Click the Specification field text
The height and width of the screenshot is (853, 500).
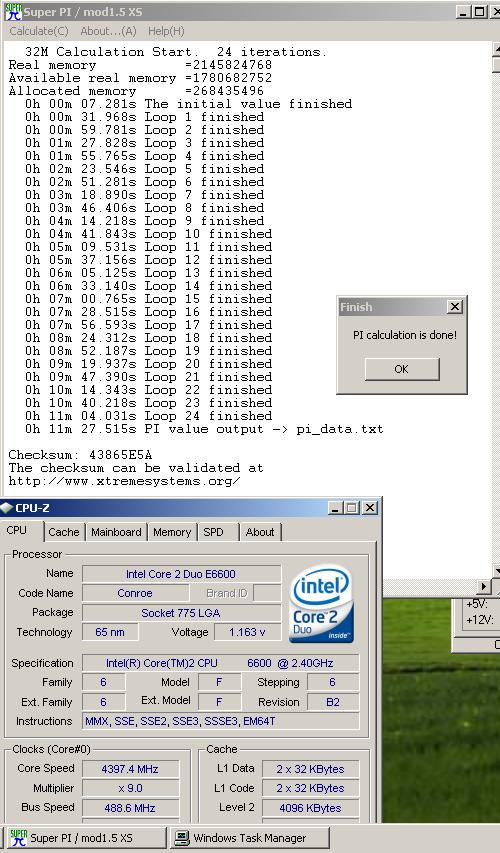point(220,663)
